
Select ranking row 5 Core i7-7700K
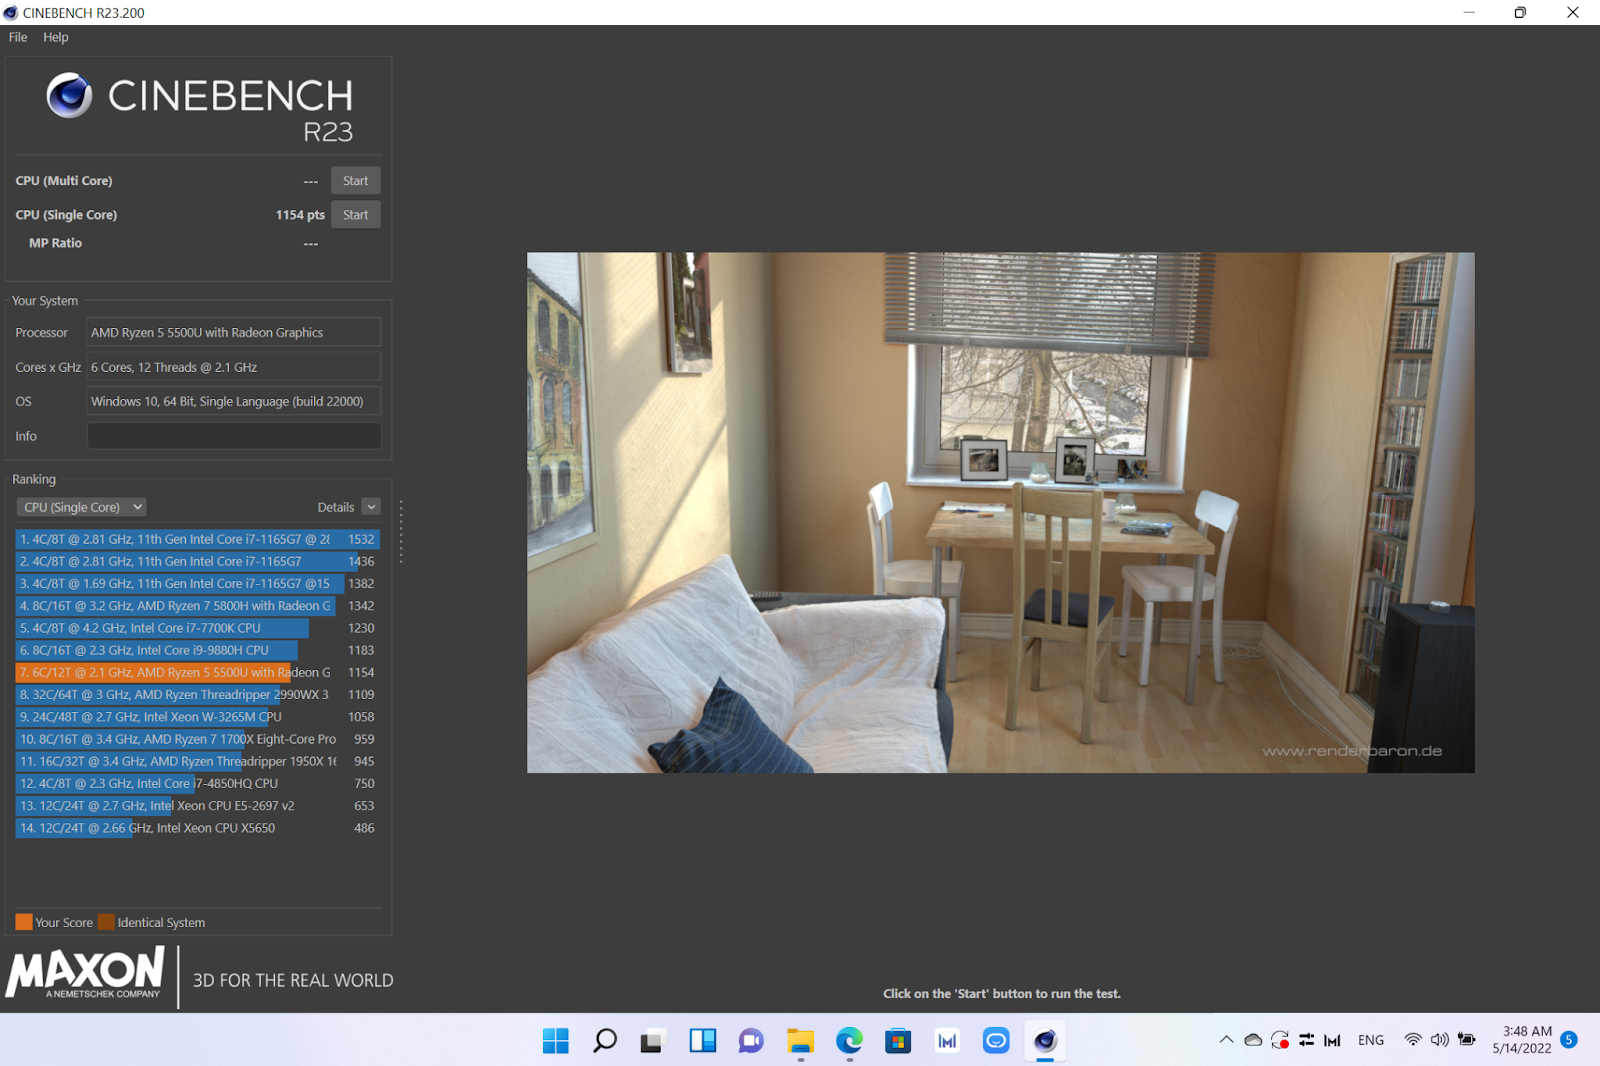(197, 628)
